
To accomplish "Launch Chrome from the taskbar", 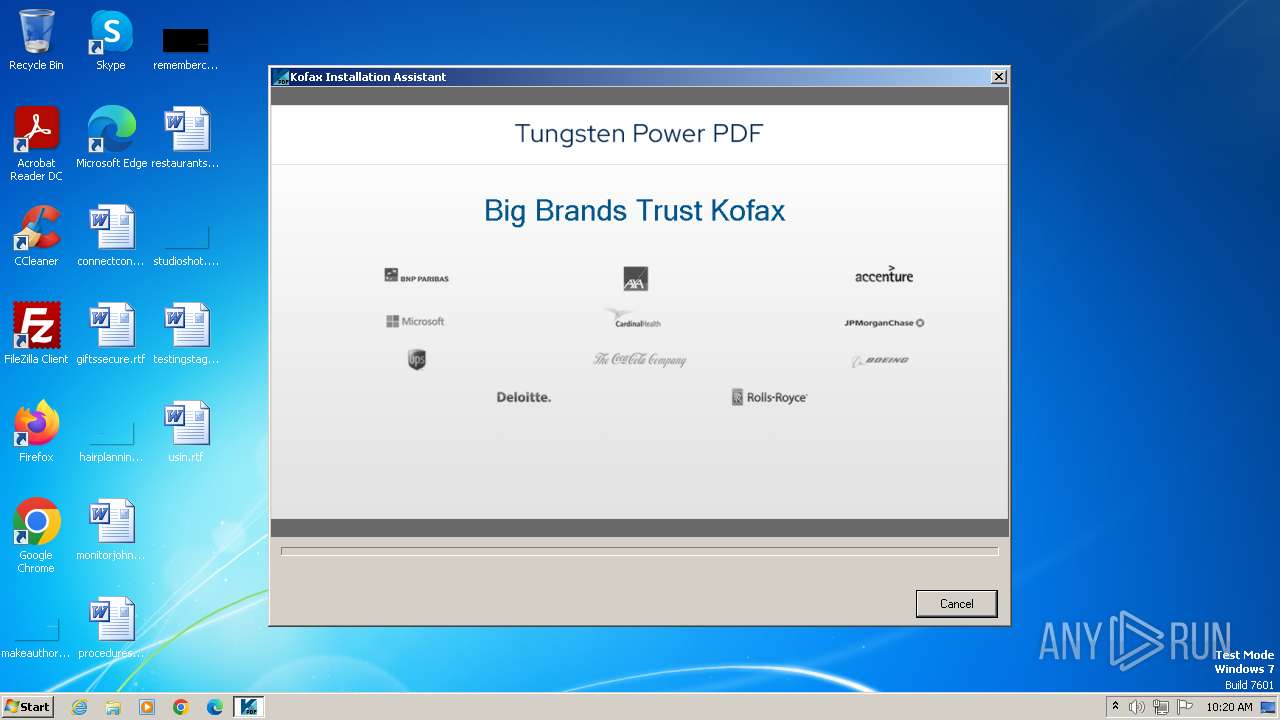I will point(181,707).
